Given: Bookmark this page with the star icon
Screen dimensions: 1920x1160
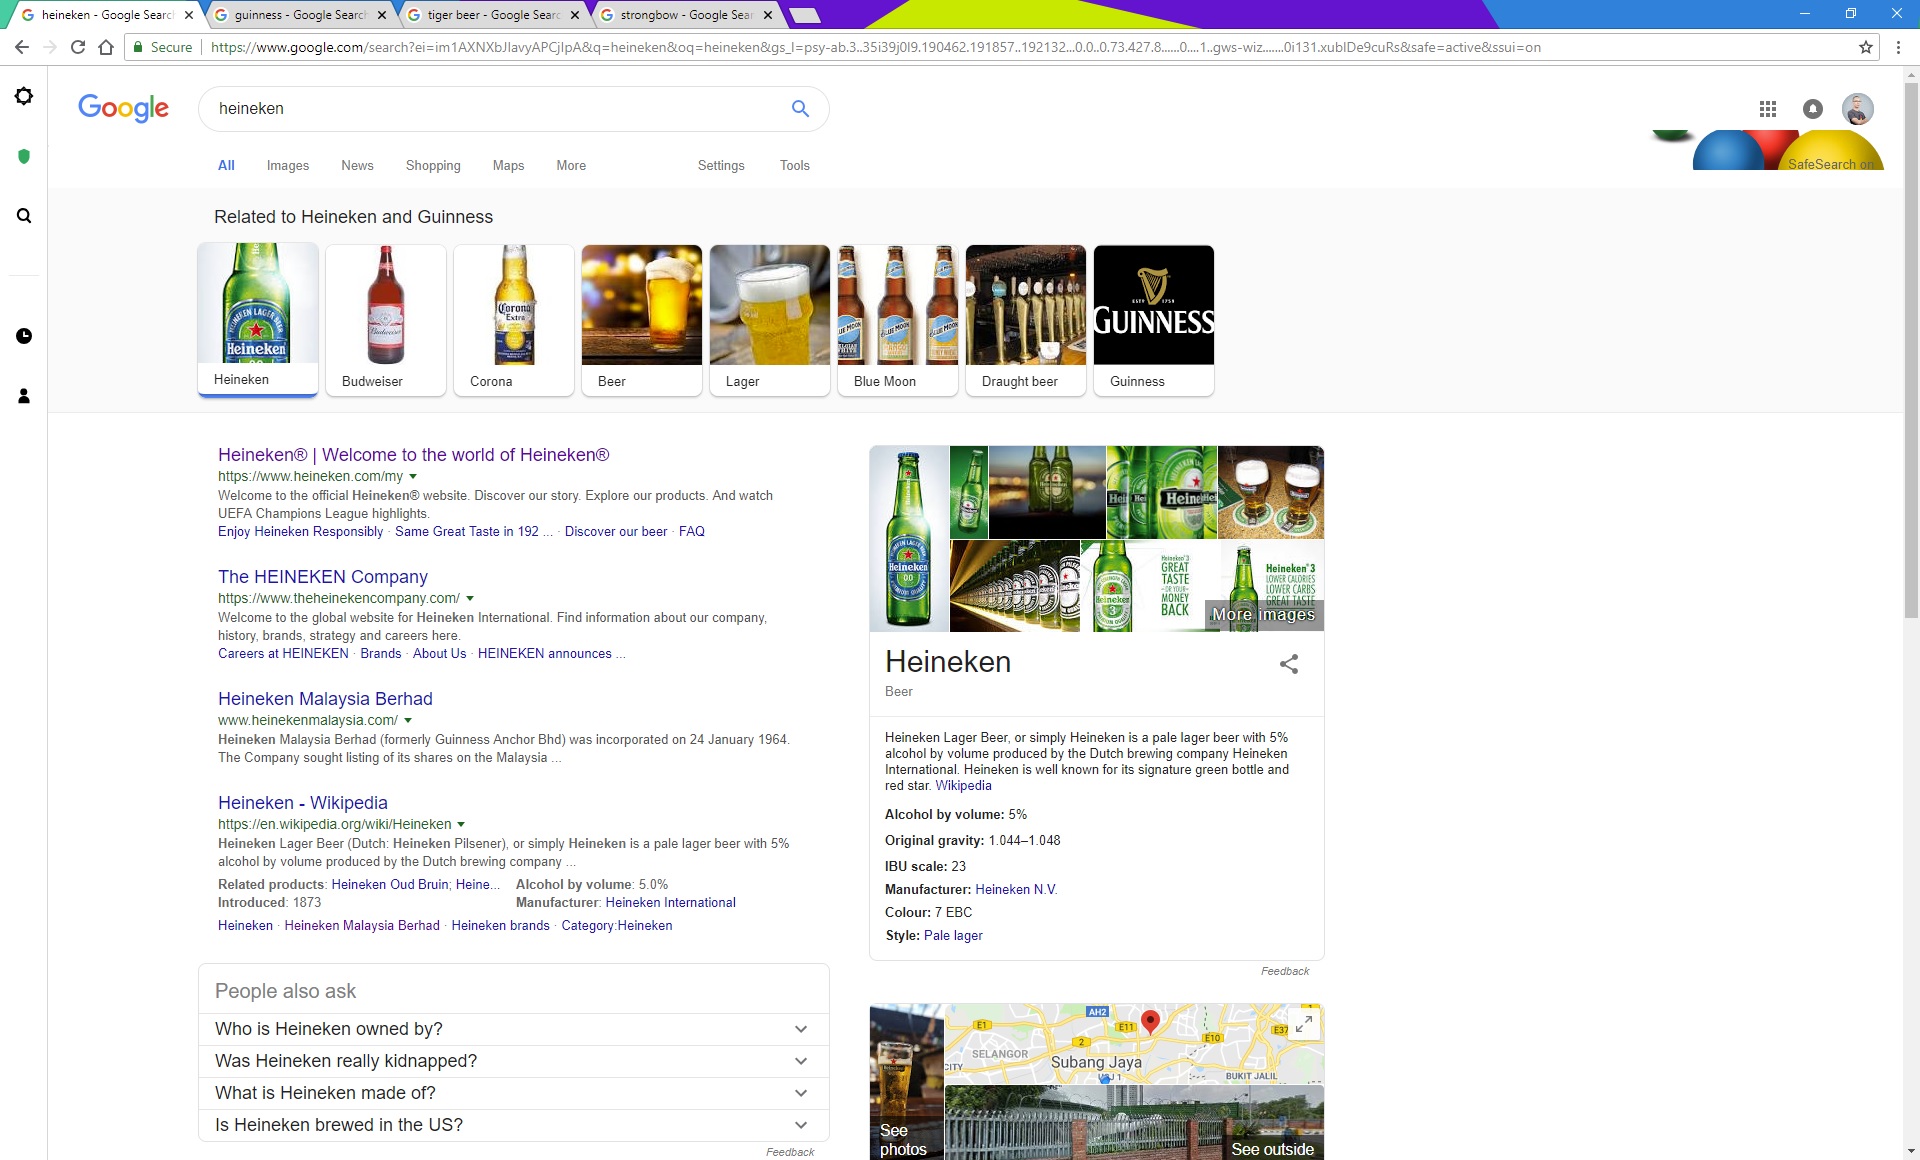Looking at the screenshot, I should [x=1866, y=47].
